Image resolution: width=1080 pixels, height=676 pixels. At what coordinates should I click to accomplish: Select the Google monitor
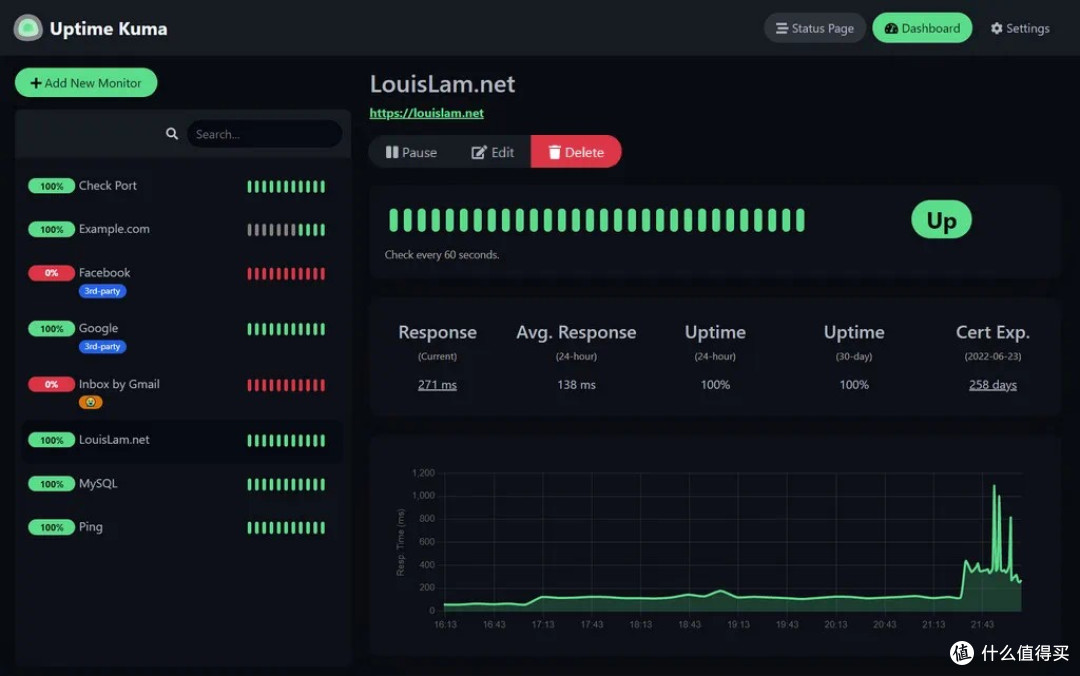183,336
